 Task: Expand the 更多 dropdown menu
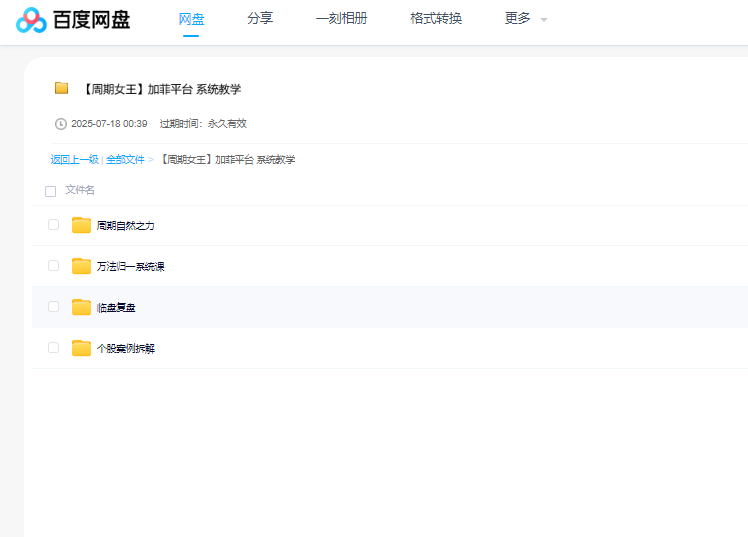tap(526, 19)
